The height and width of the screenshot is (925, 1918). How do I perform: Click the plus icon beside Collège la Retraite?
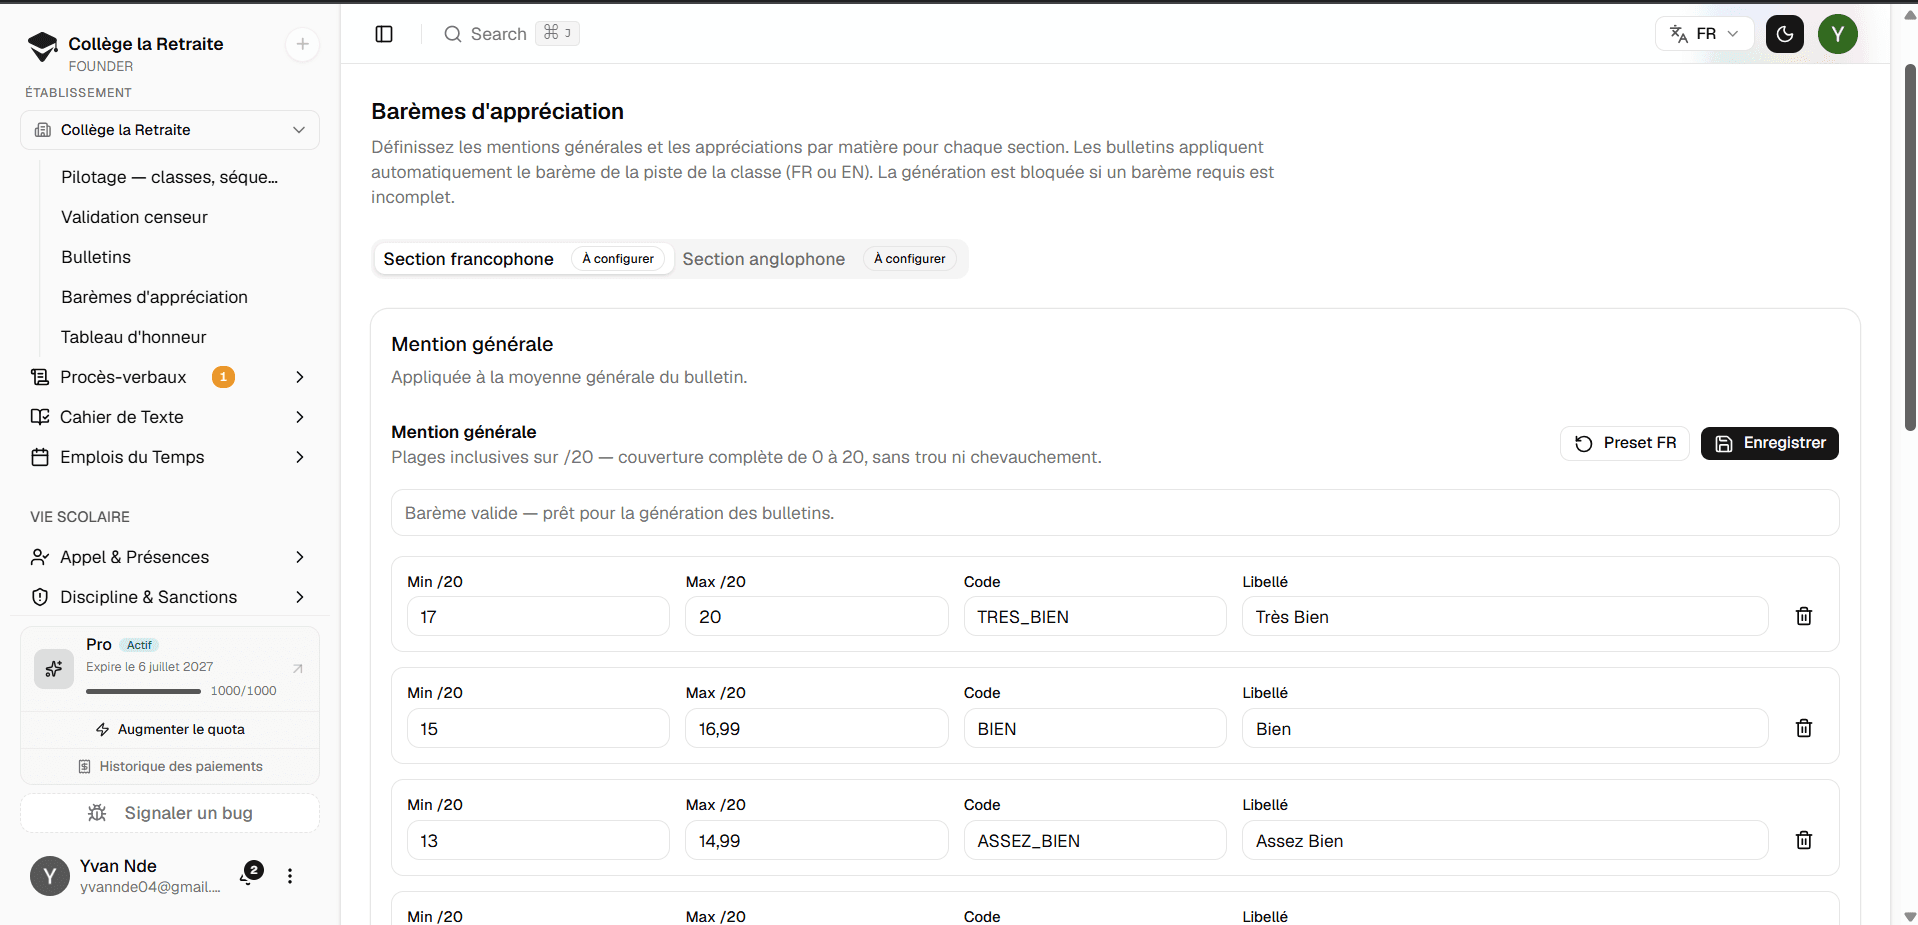tap(302, 44)
